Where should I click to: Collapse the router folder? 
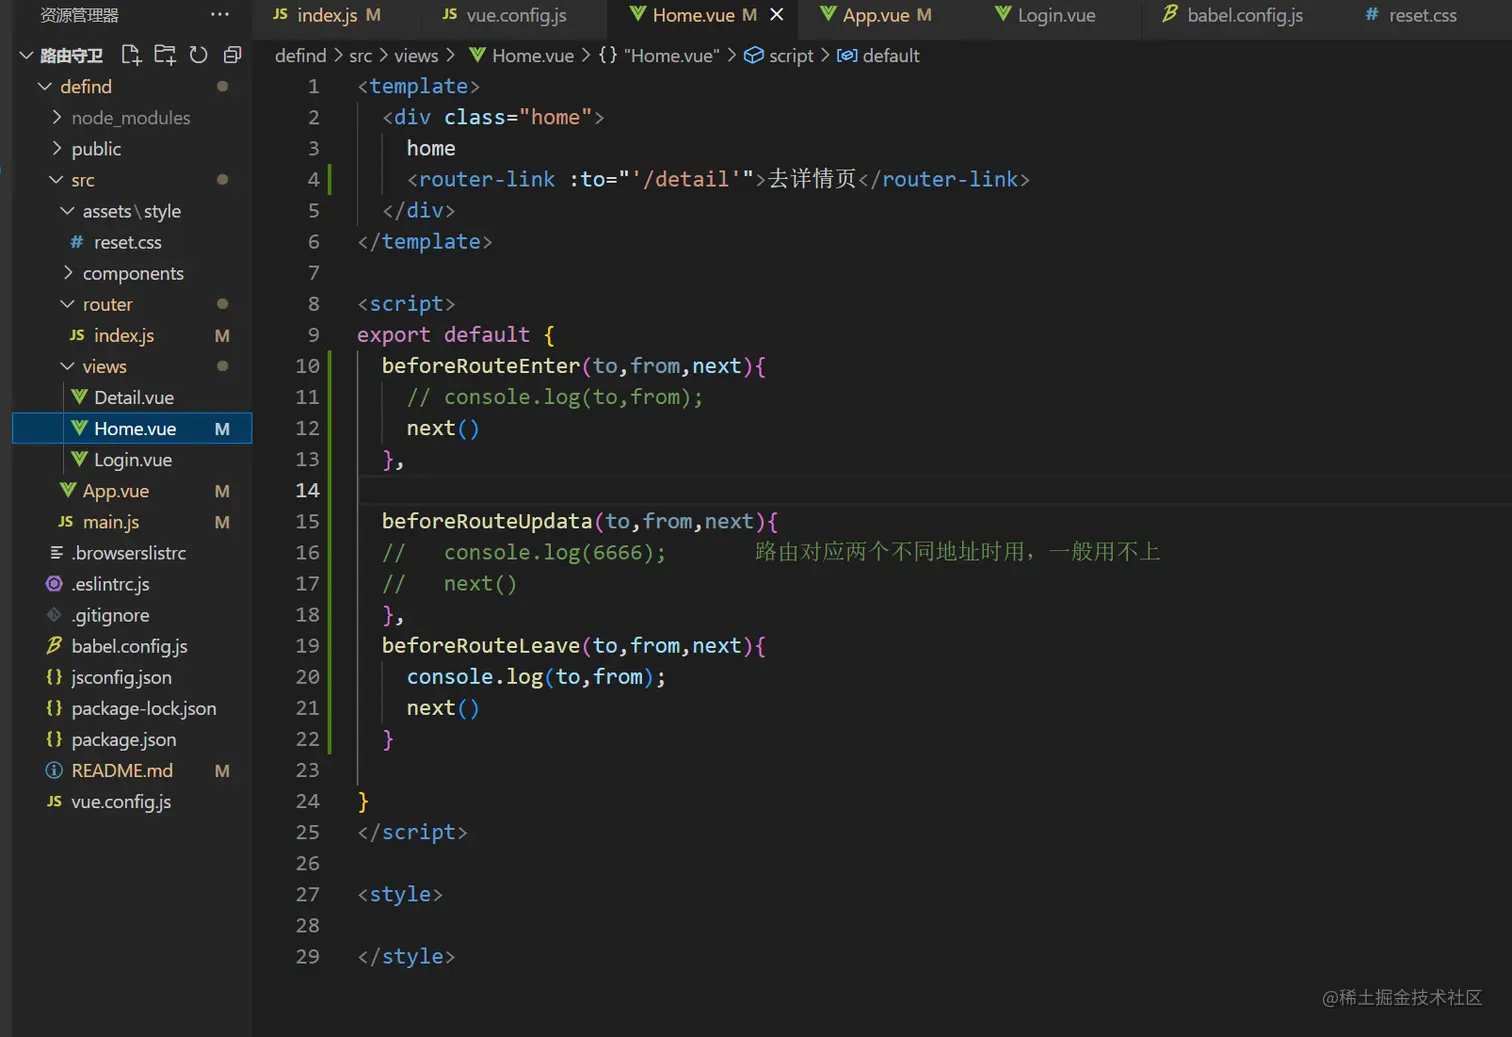pos(68,304)
